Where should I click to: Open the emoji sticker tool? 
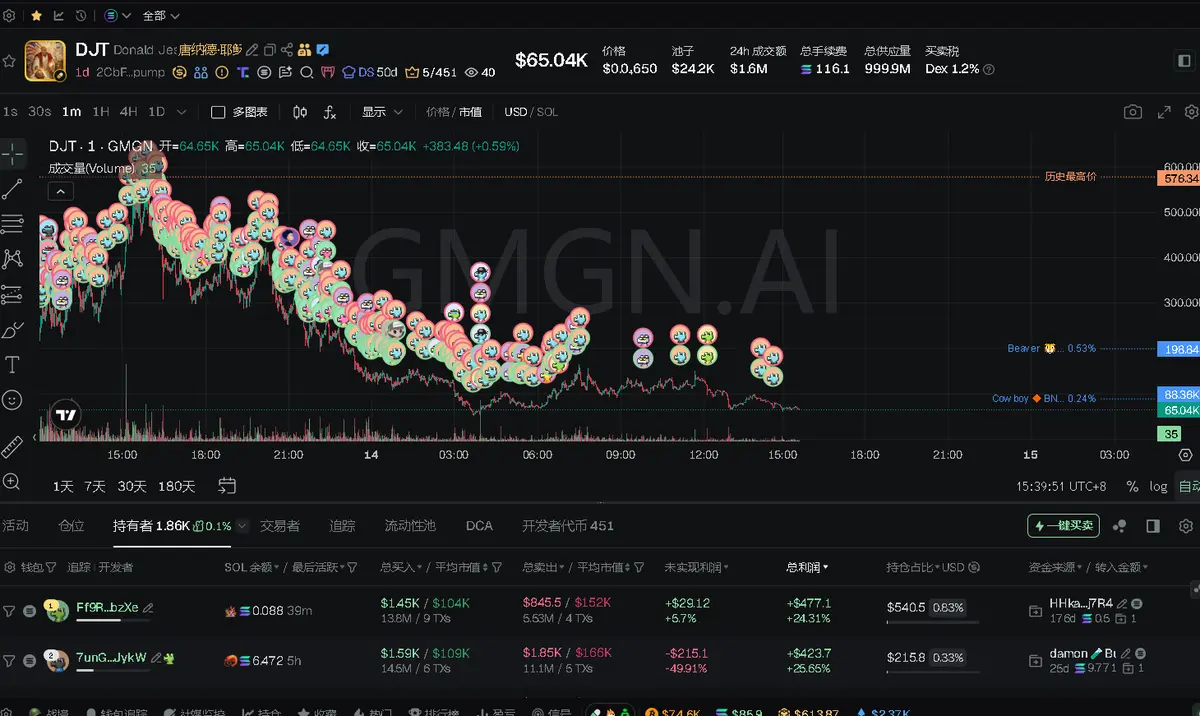pos(12,399)
